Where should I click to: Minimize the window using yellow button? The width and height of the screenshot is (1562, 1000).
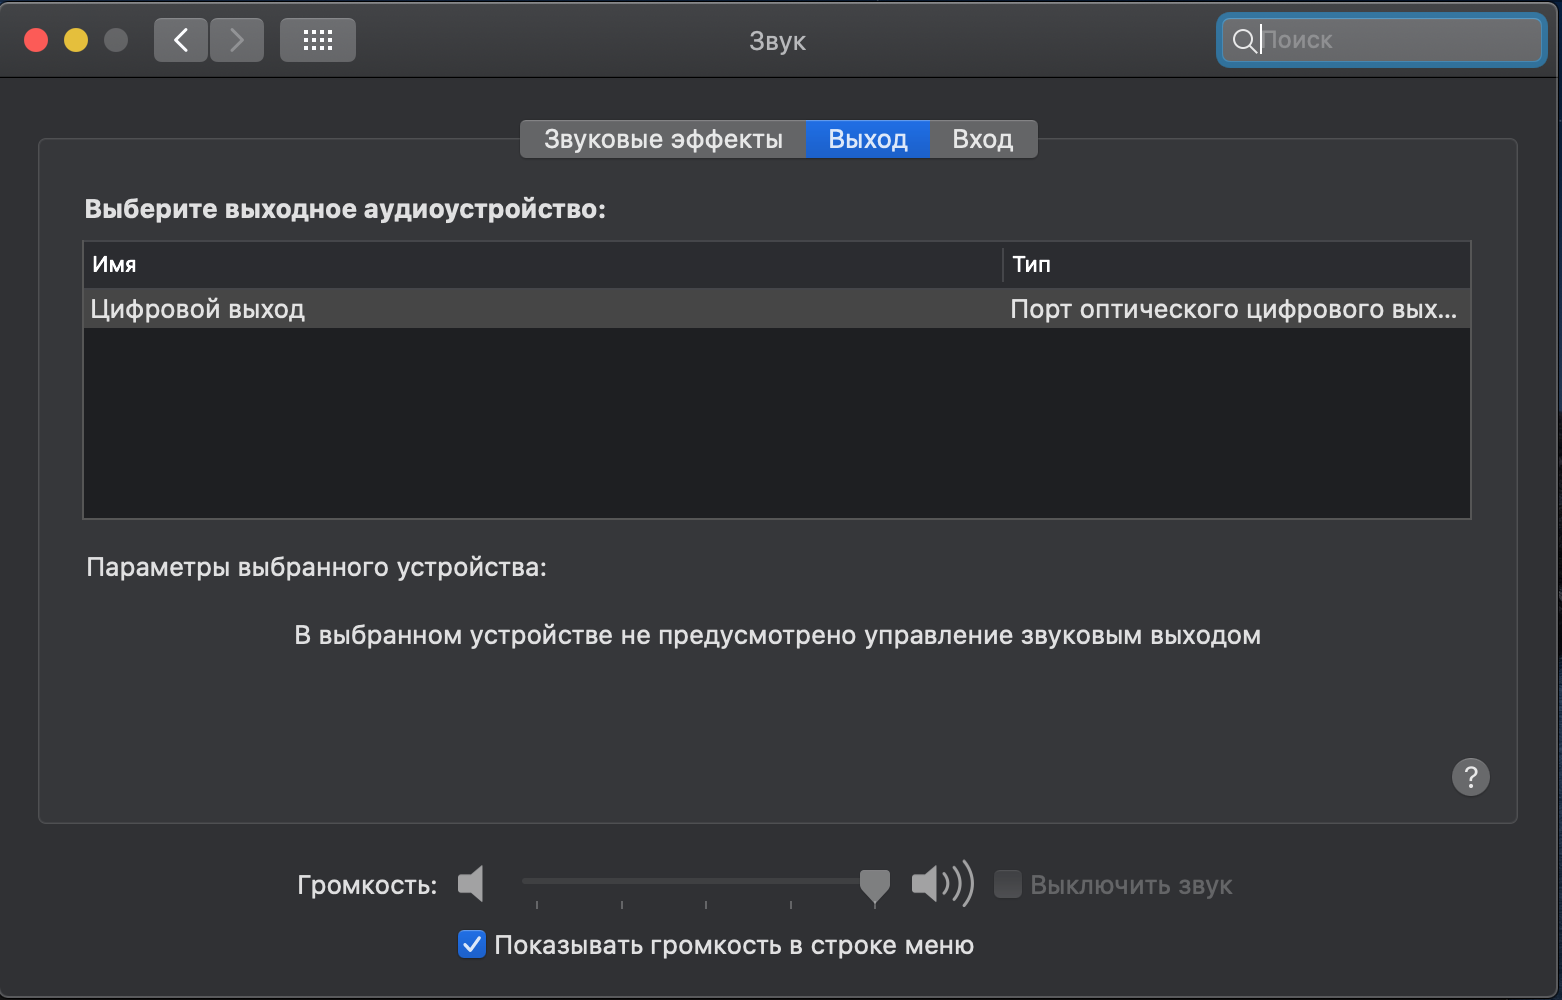(x=76, y=40)
